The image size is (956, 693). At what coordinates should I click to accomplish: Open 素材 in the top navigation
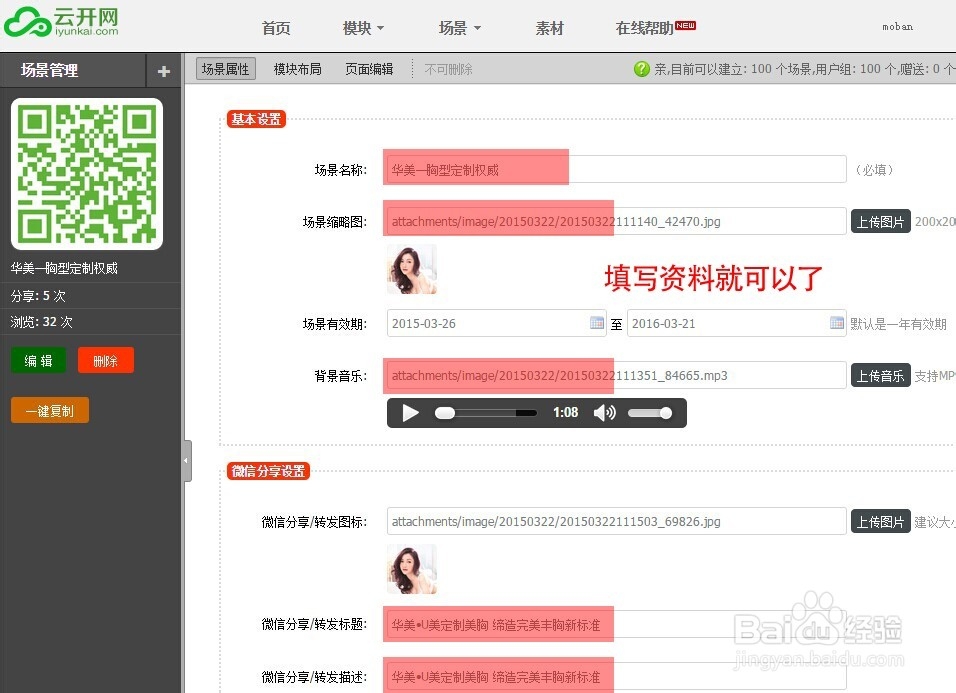[x=549, y=28]
